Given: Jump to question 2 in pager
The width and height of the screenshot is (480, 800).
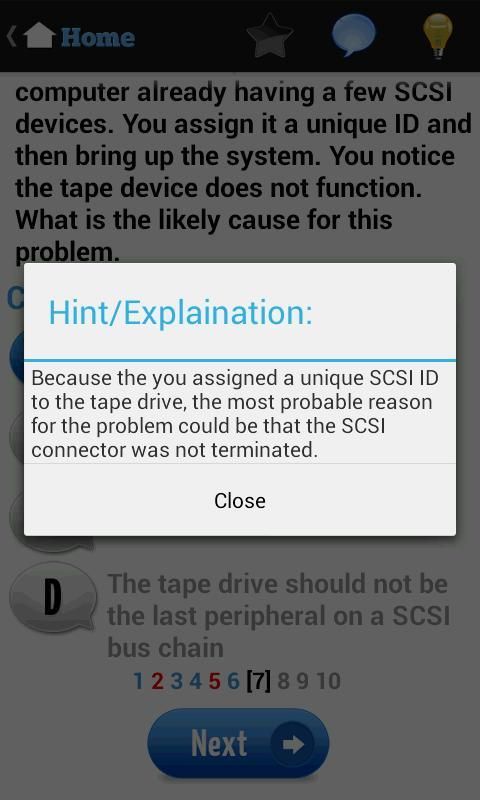Looking at the screenshot, I should click(x=157, y=681).
